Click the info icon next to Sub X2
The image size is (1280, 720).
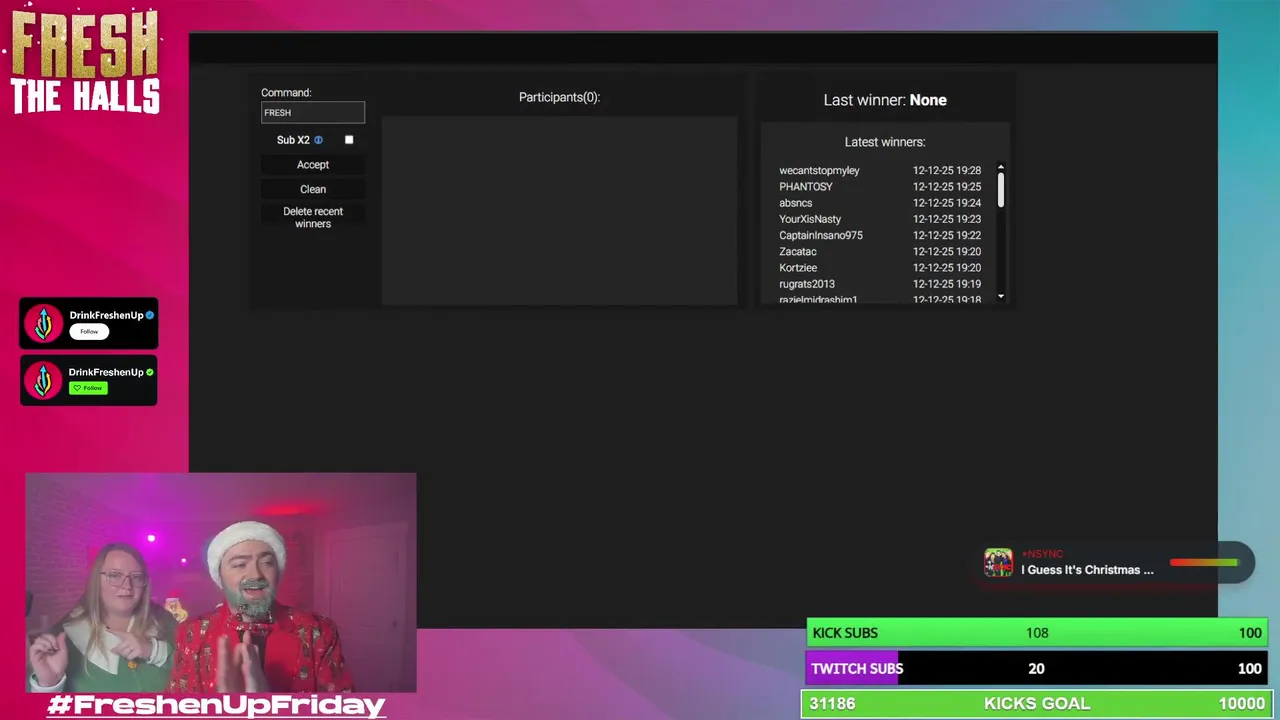pos(319,140)
